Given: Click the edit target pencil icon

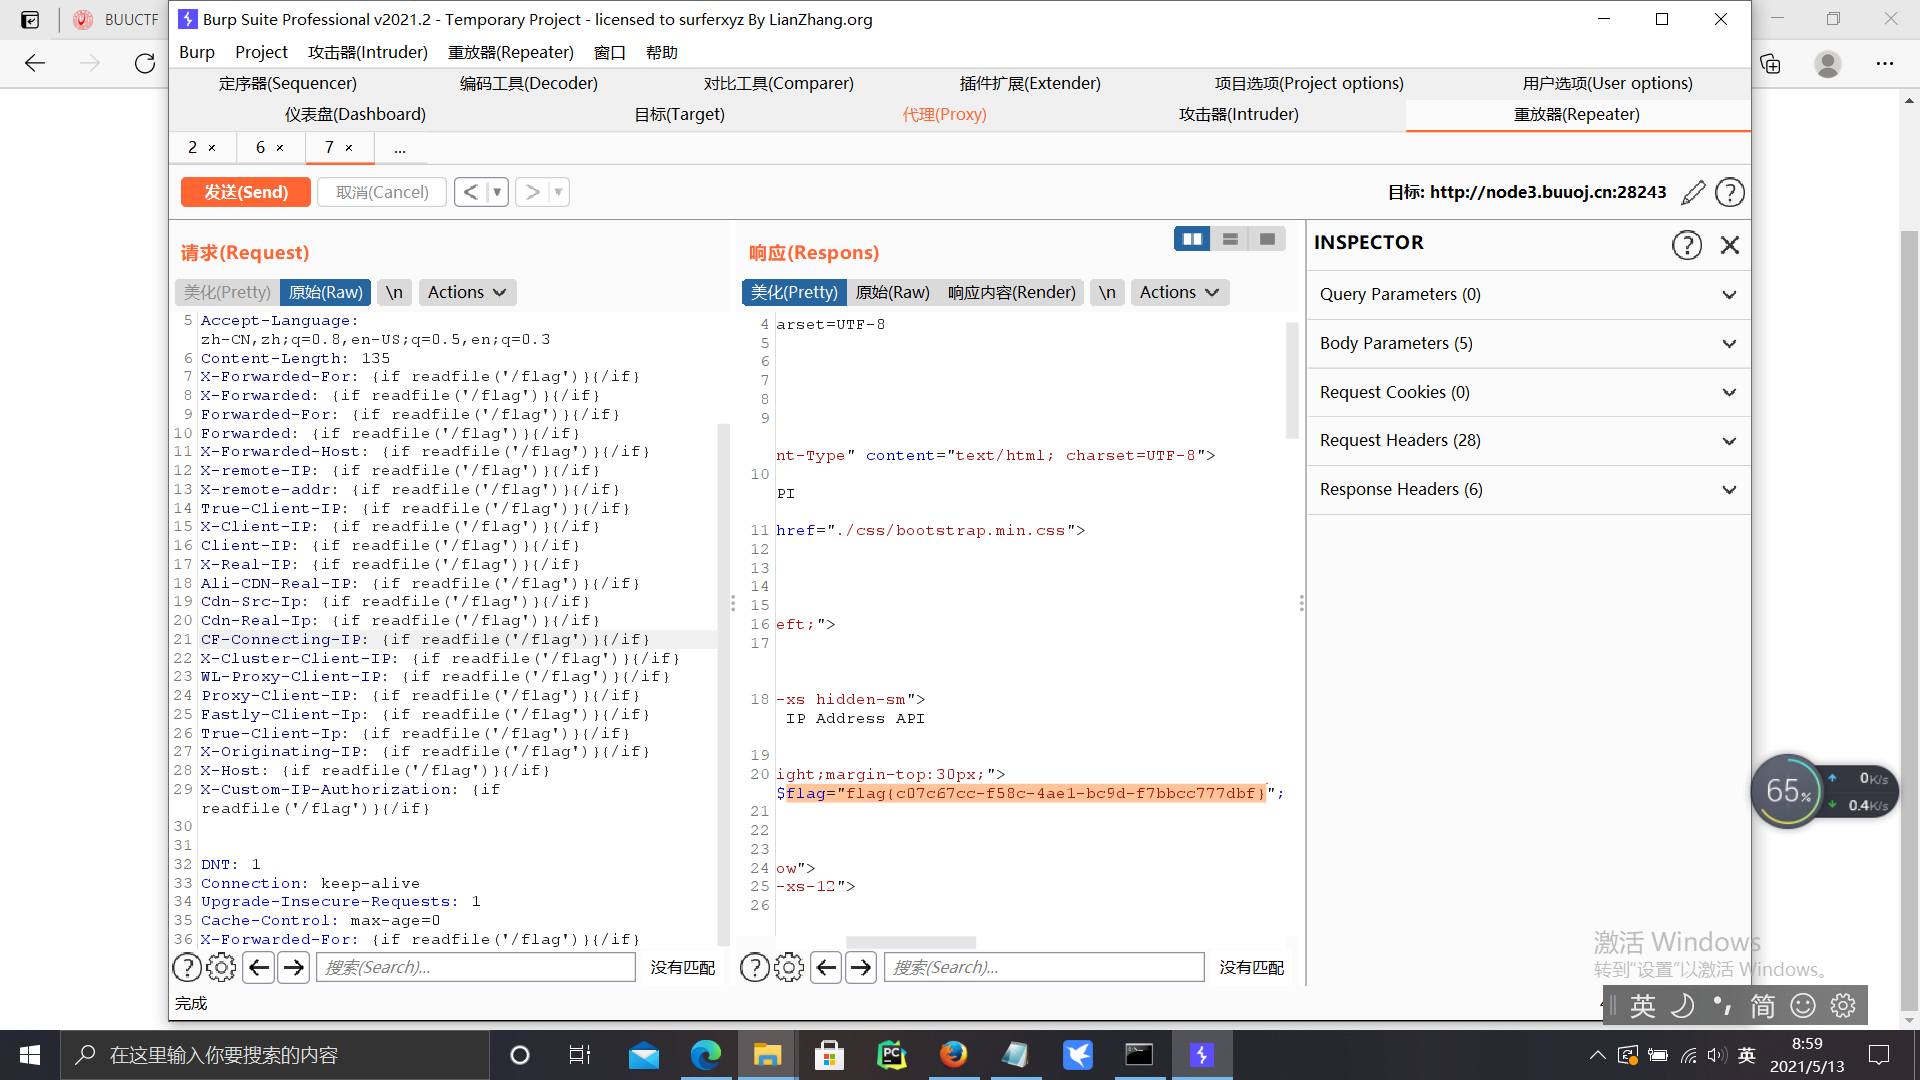Looking at the screenshot, I should pyautogui.click(x=1693, y=192).
